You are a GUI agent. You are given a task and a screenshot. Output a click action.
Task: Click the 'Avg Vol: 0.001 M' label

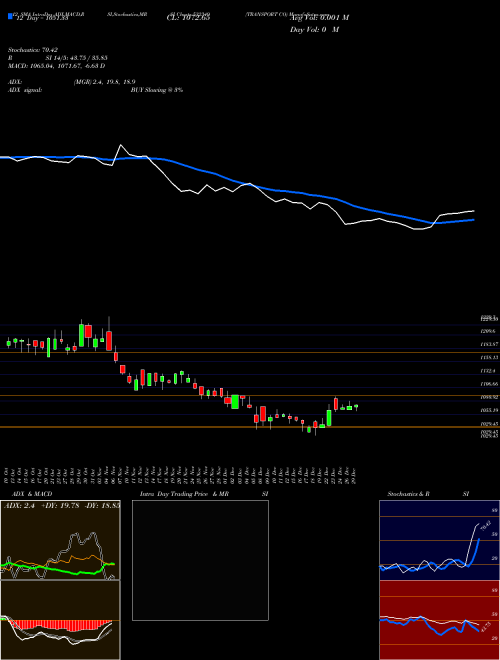pos(319,18)
